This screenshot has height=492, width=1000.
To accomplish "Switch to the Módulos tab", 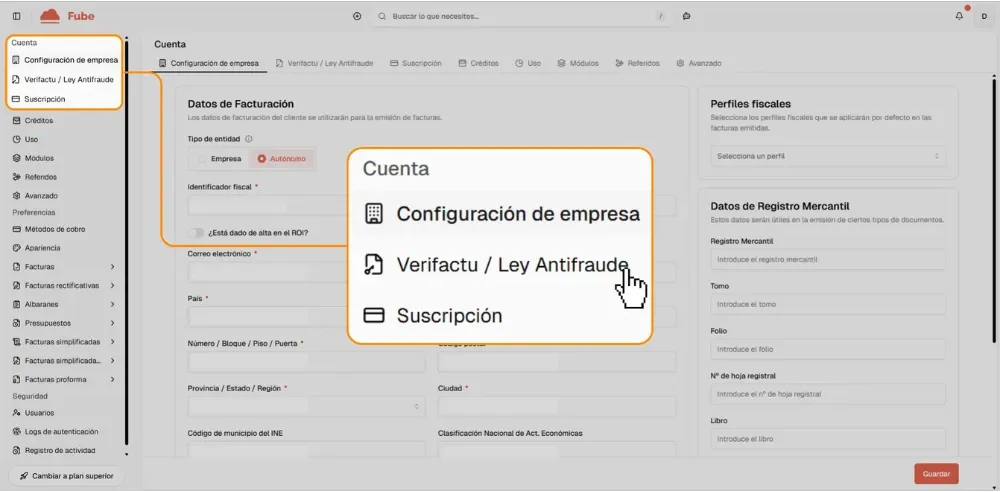I will pyautogui.click(x=578, y=63).
